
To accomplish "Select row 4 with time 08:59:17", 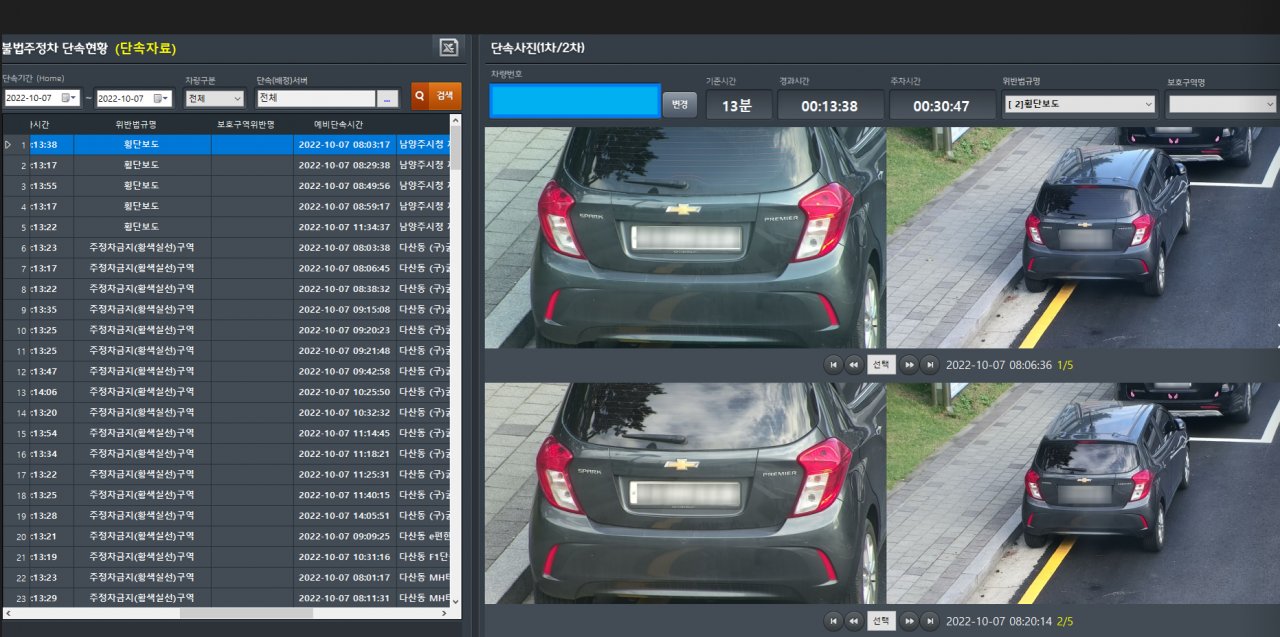I will point(225,206).
